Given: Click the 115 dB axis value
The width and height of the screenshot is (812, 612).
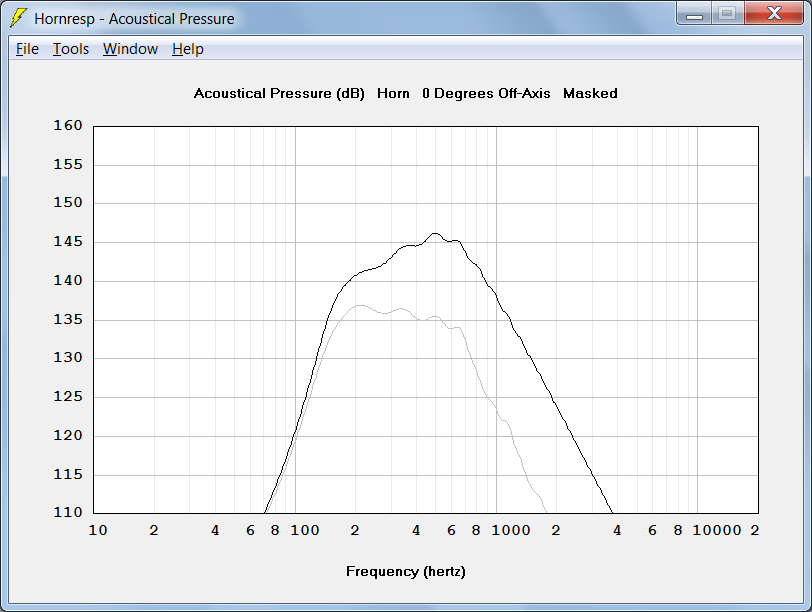Looking at the screenshot, I should (68, 474).
